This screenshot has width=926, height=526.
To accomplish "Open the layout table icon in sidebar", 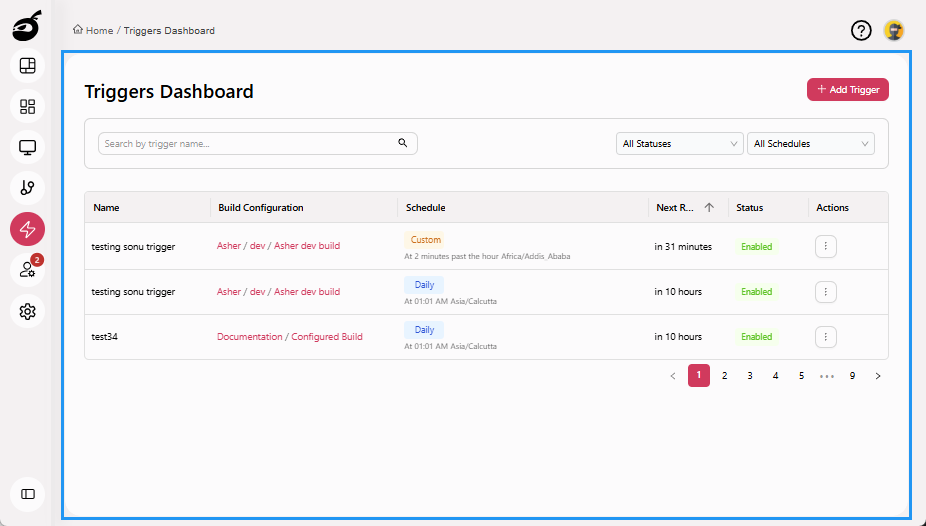I will tap(28, 66).
